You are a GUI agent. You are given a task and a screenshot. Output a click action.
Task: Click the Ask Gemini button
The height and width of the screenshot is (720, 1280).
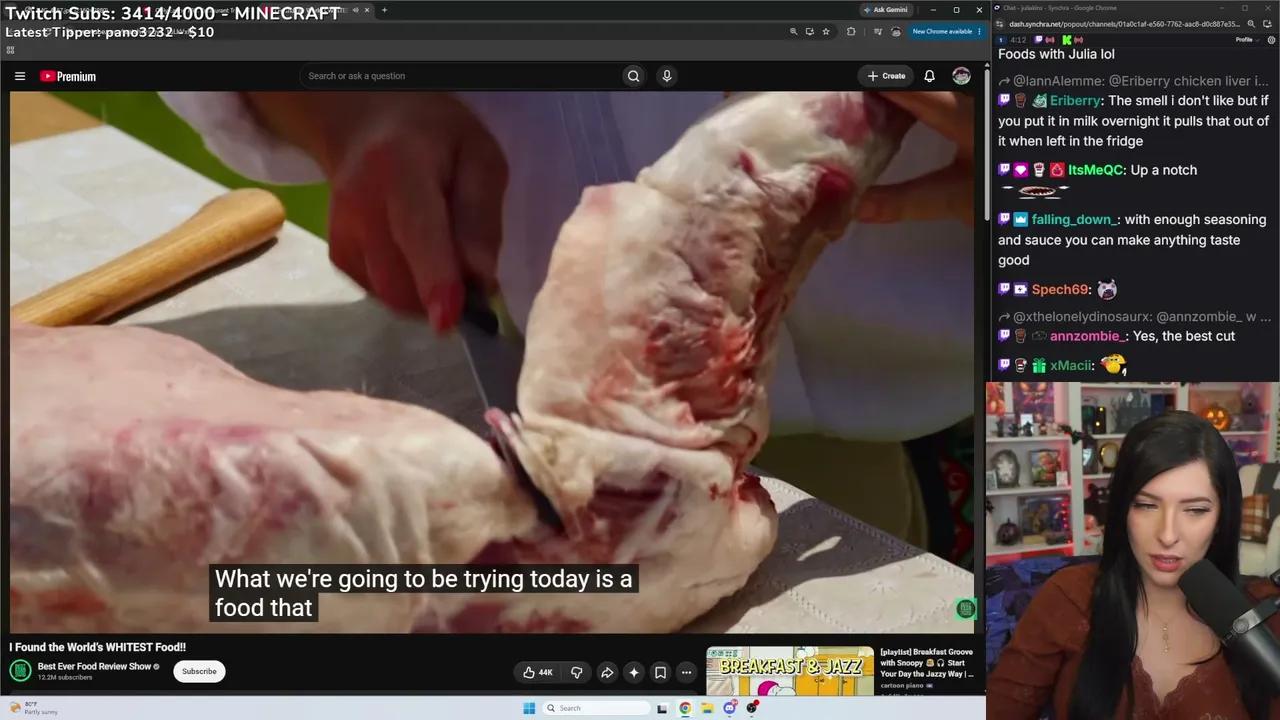[885, 10]
